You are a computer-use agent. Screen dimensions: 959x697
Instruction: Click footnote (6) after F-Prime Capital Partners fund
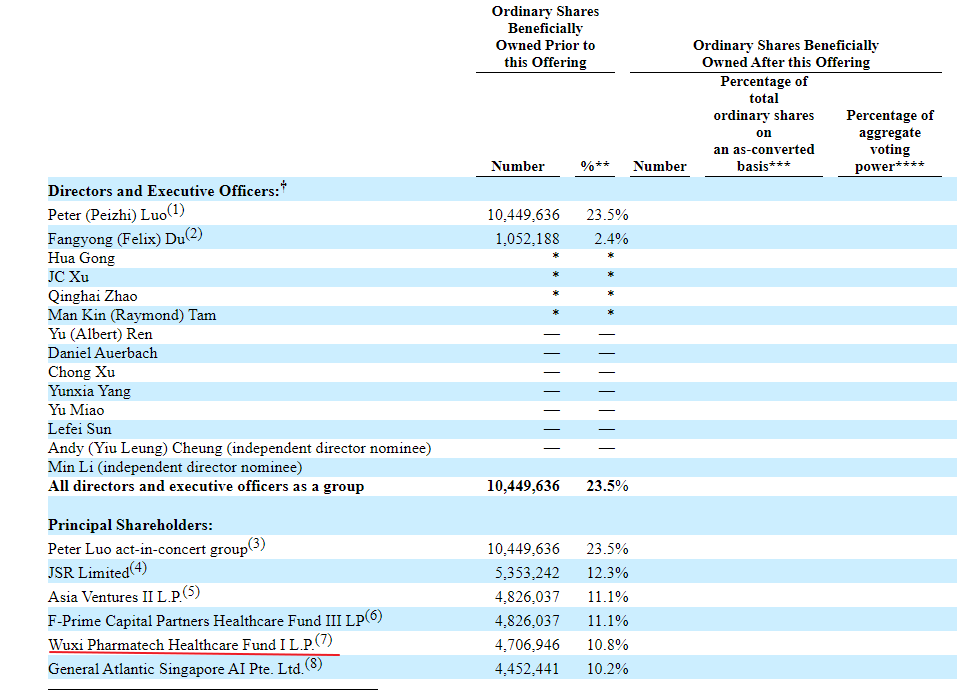pos(374,616)
